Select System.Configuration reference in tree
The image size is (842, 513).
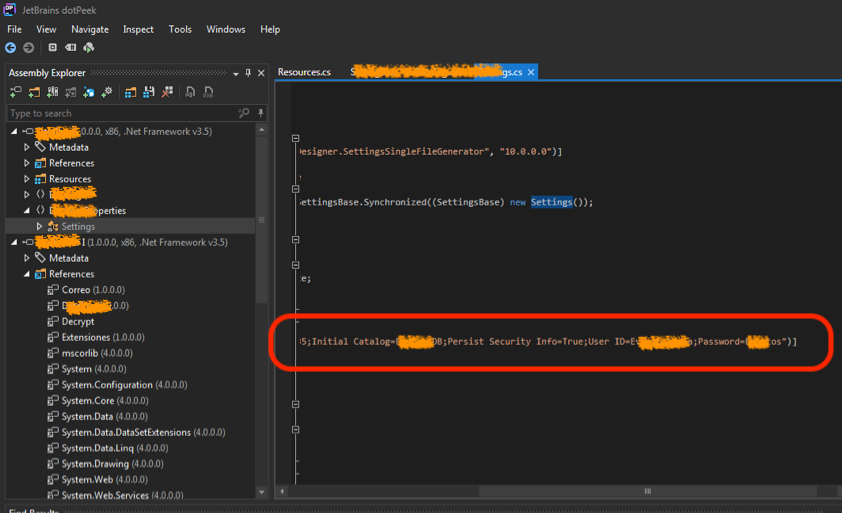107,385
